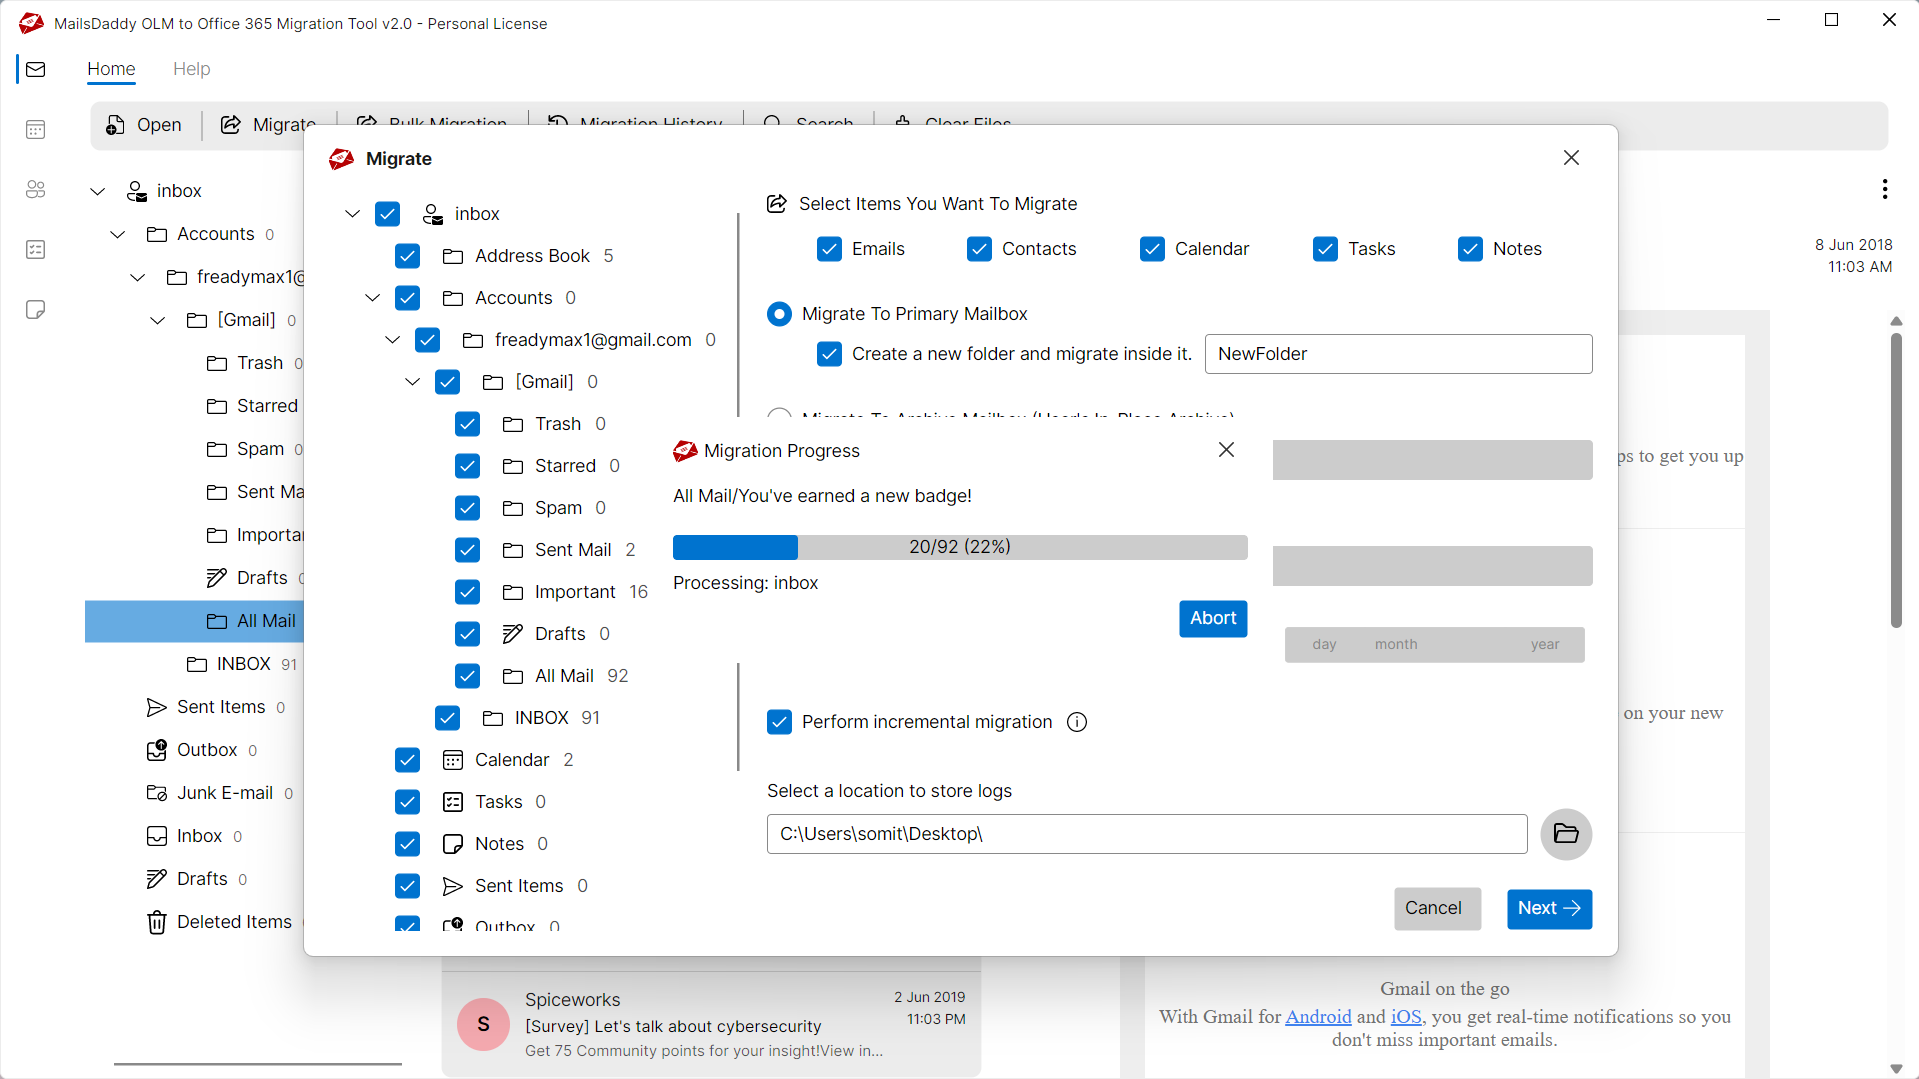Click the Notes folder icon in Migrate tree
Viewport: 1919px width, 1079px height.
453,844
